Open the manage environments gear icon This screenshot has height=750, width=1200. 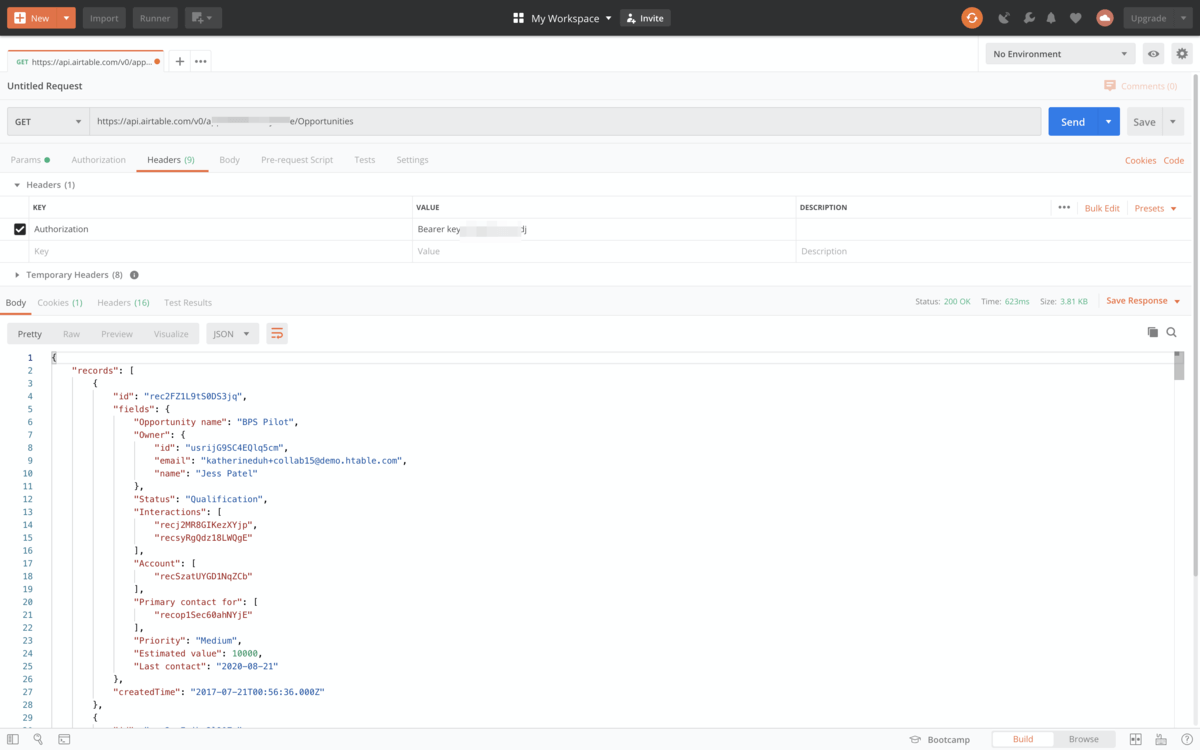tap(1182, 54)
